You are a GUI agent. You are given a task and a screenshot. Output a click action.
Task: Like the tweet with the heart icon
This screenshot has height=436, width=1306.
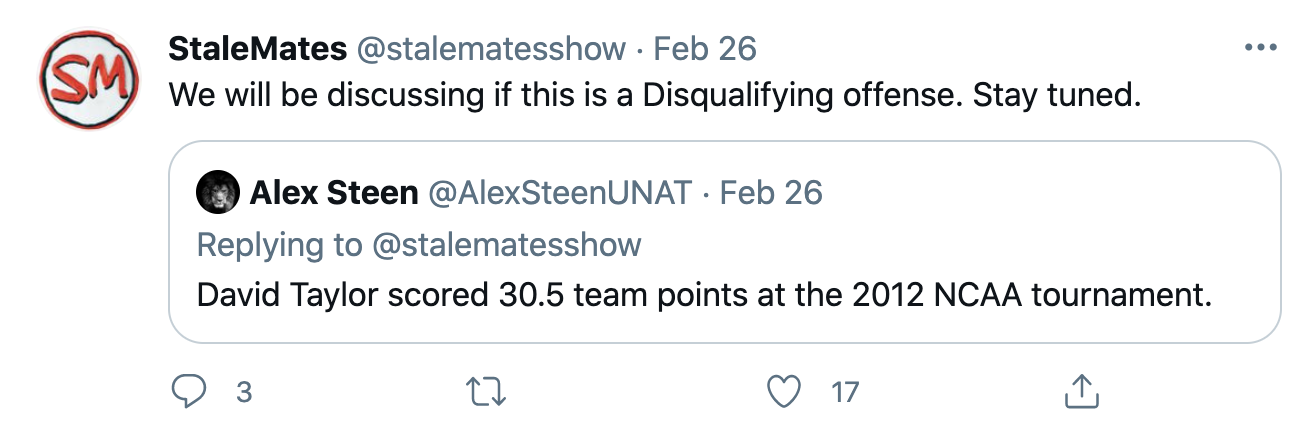(x=785, y=392)
